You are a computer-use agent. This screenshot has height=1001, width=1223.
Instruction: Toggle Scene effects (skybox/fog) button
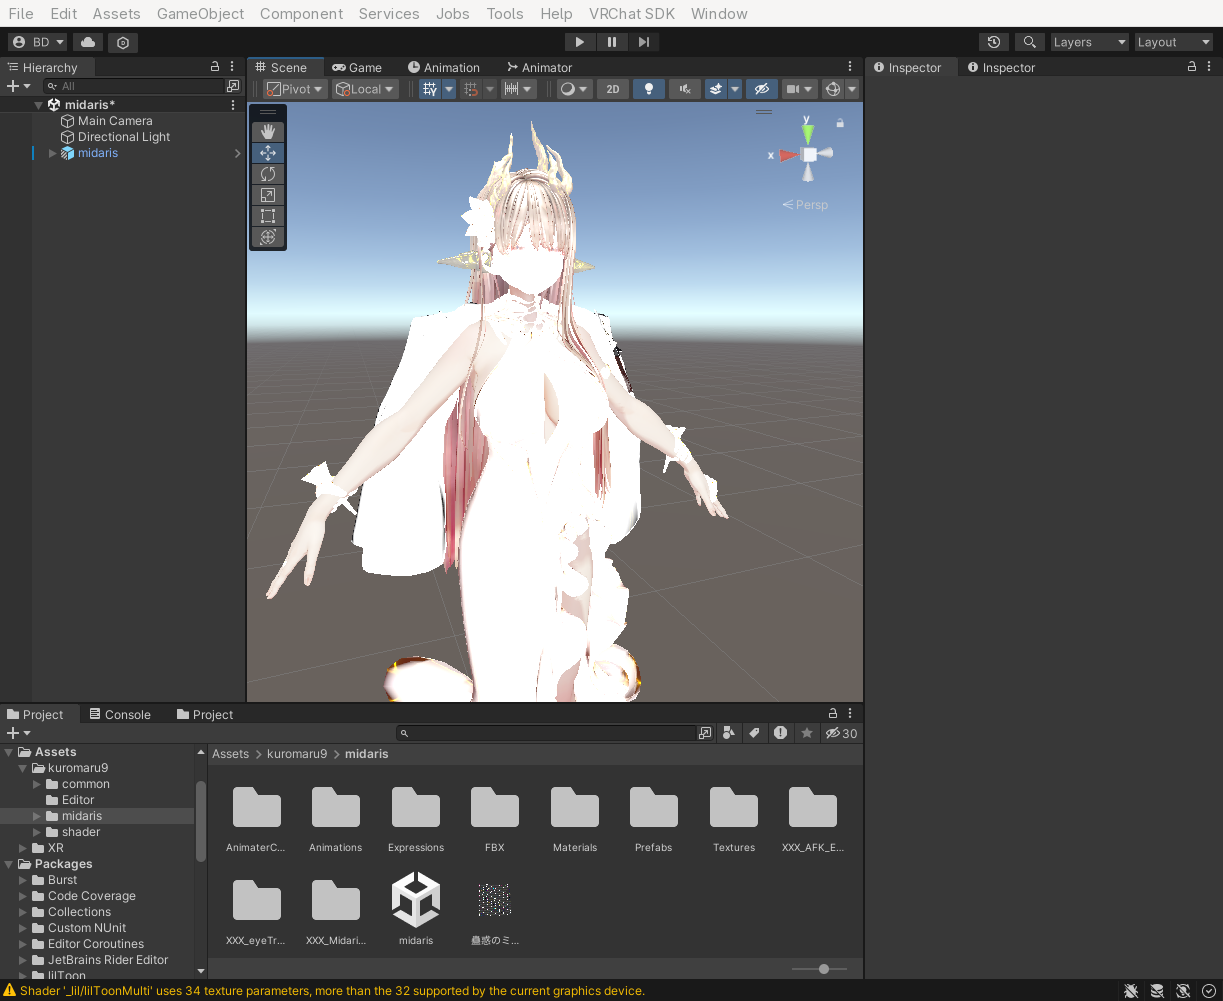(715, 89)
